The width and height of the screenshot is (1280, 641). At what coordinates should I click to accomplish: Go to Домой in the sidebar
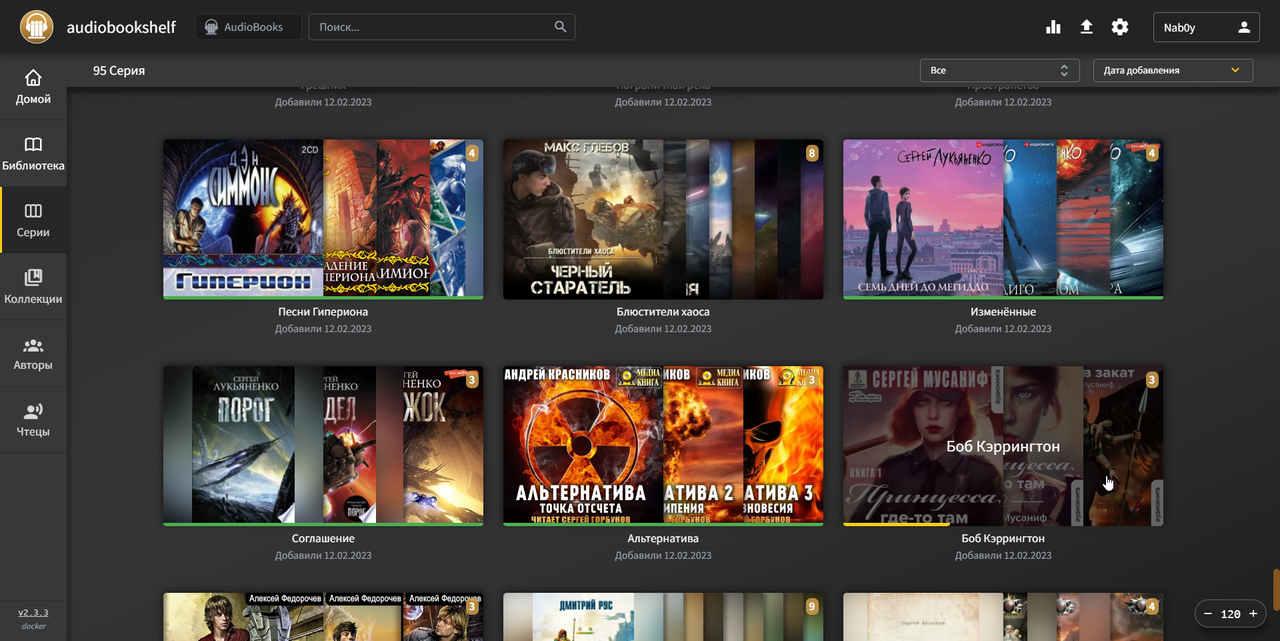(x=33, y=87)
